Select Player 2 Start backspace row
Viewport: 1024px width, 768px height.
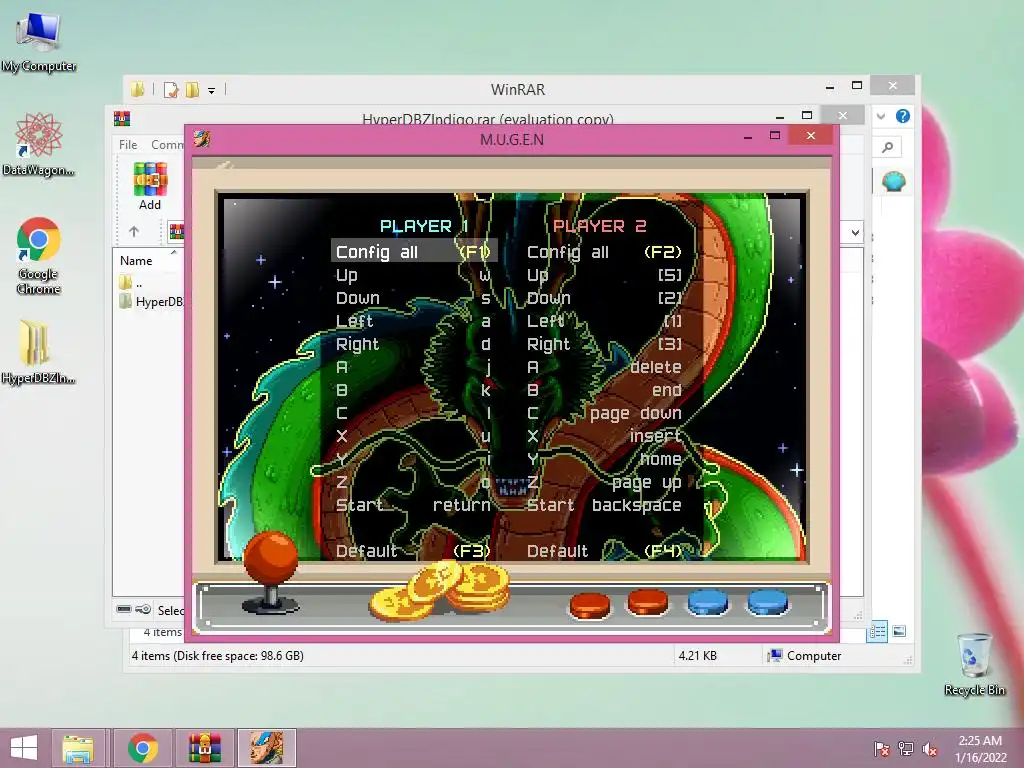click(604, 505)
